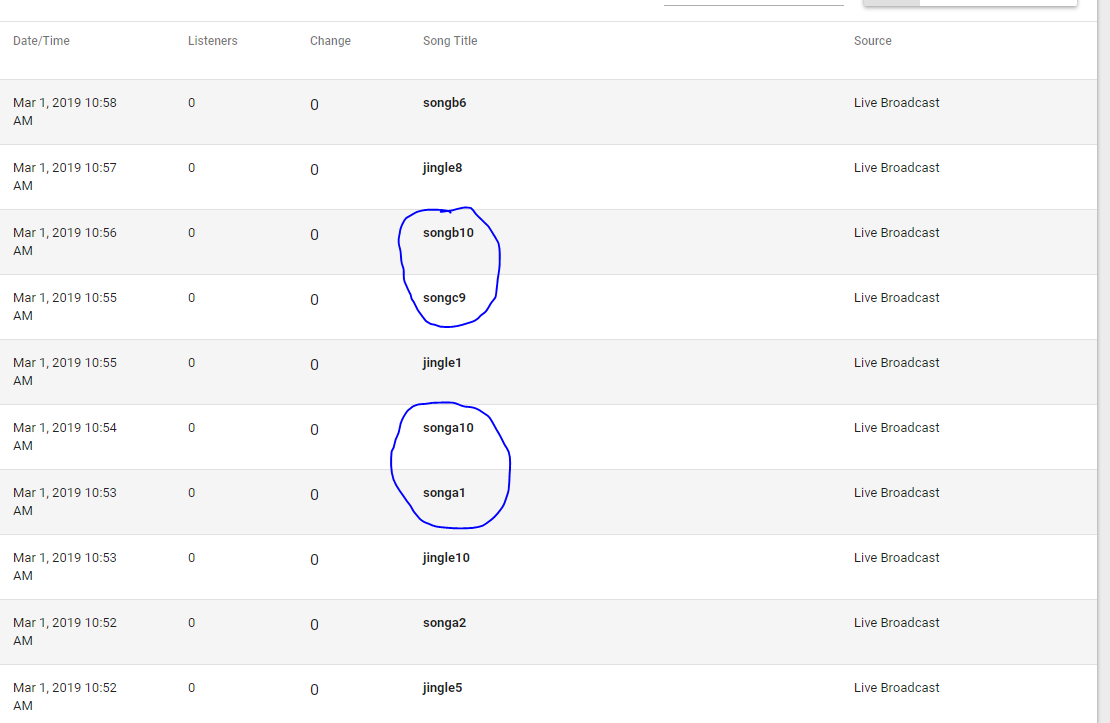Click the date cell in jingle10 row
This screenshot has width=1110, height=723.
click(x=64, y=567)
